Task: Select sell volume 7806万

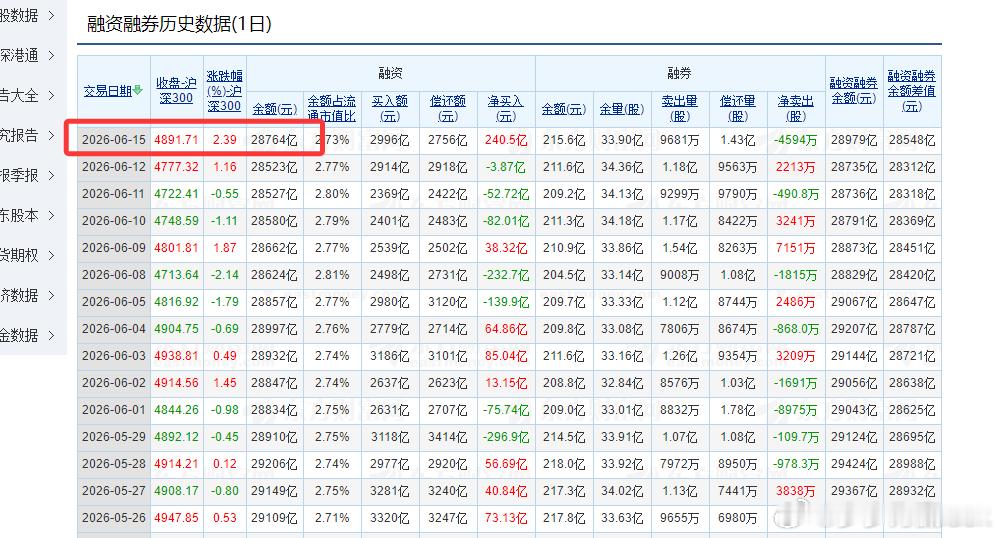Action: [680, 329]
